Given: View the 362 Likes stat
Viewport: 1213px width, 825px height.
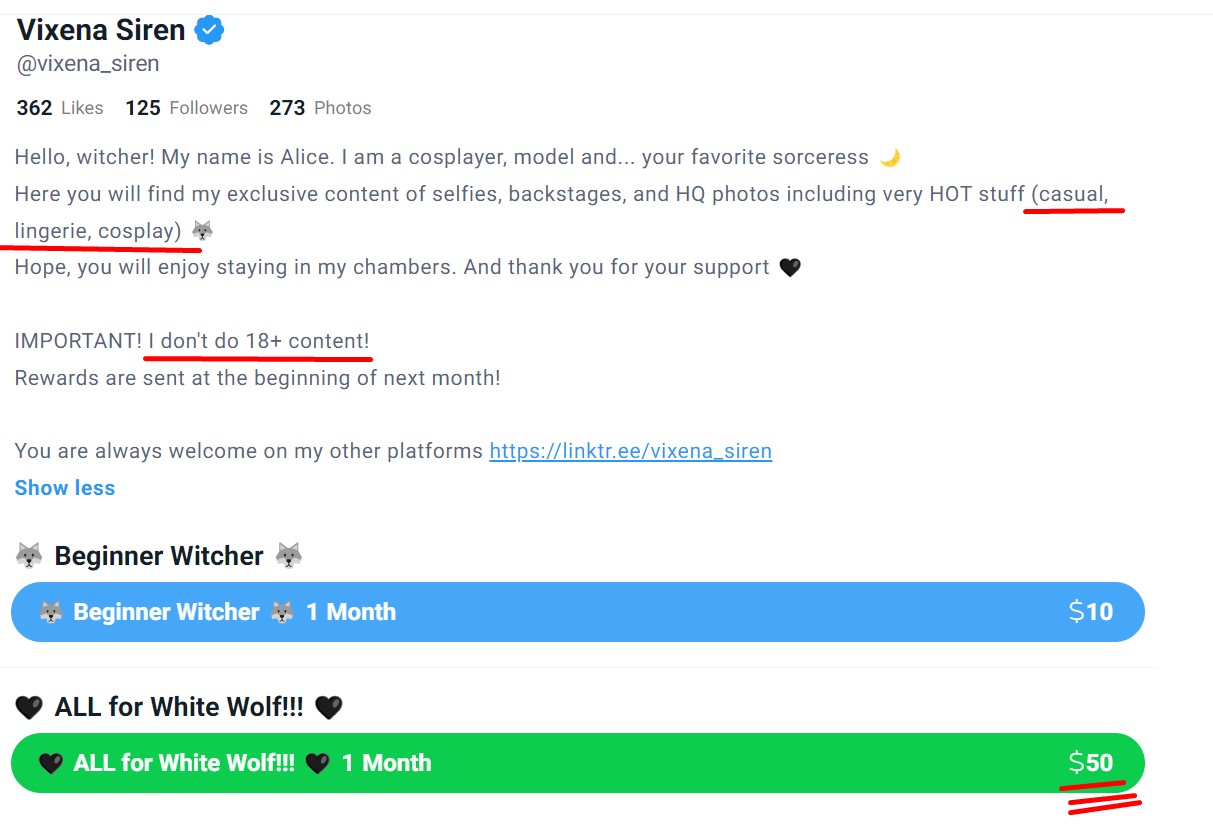Looking at the screenshot, I should coord(60,108).
